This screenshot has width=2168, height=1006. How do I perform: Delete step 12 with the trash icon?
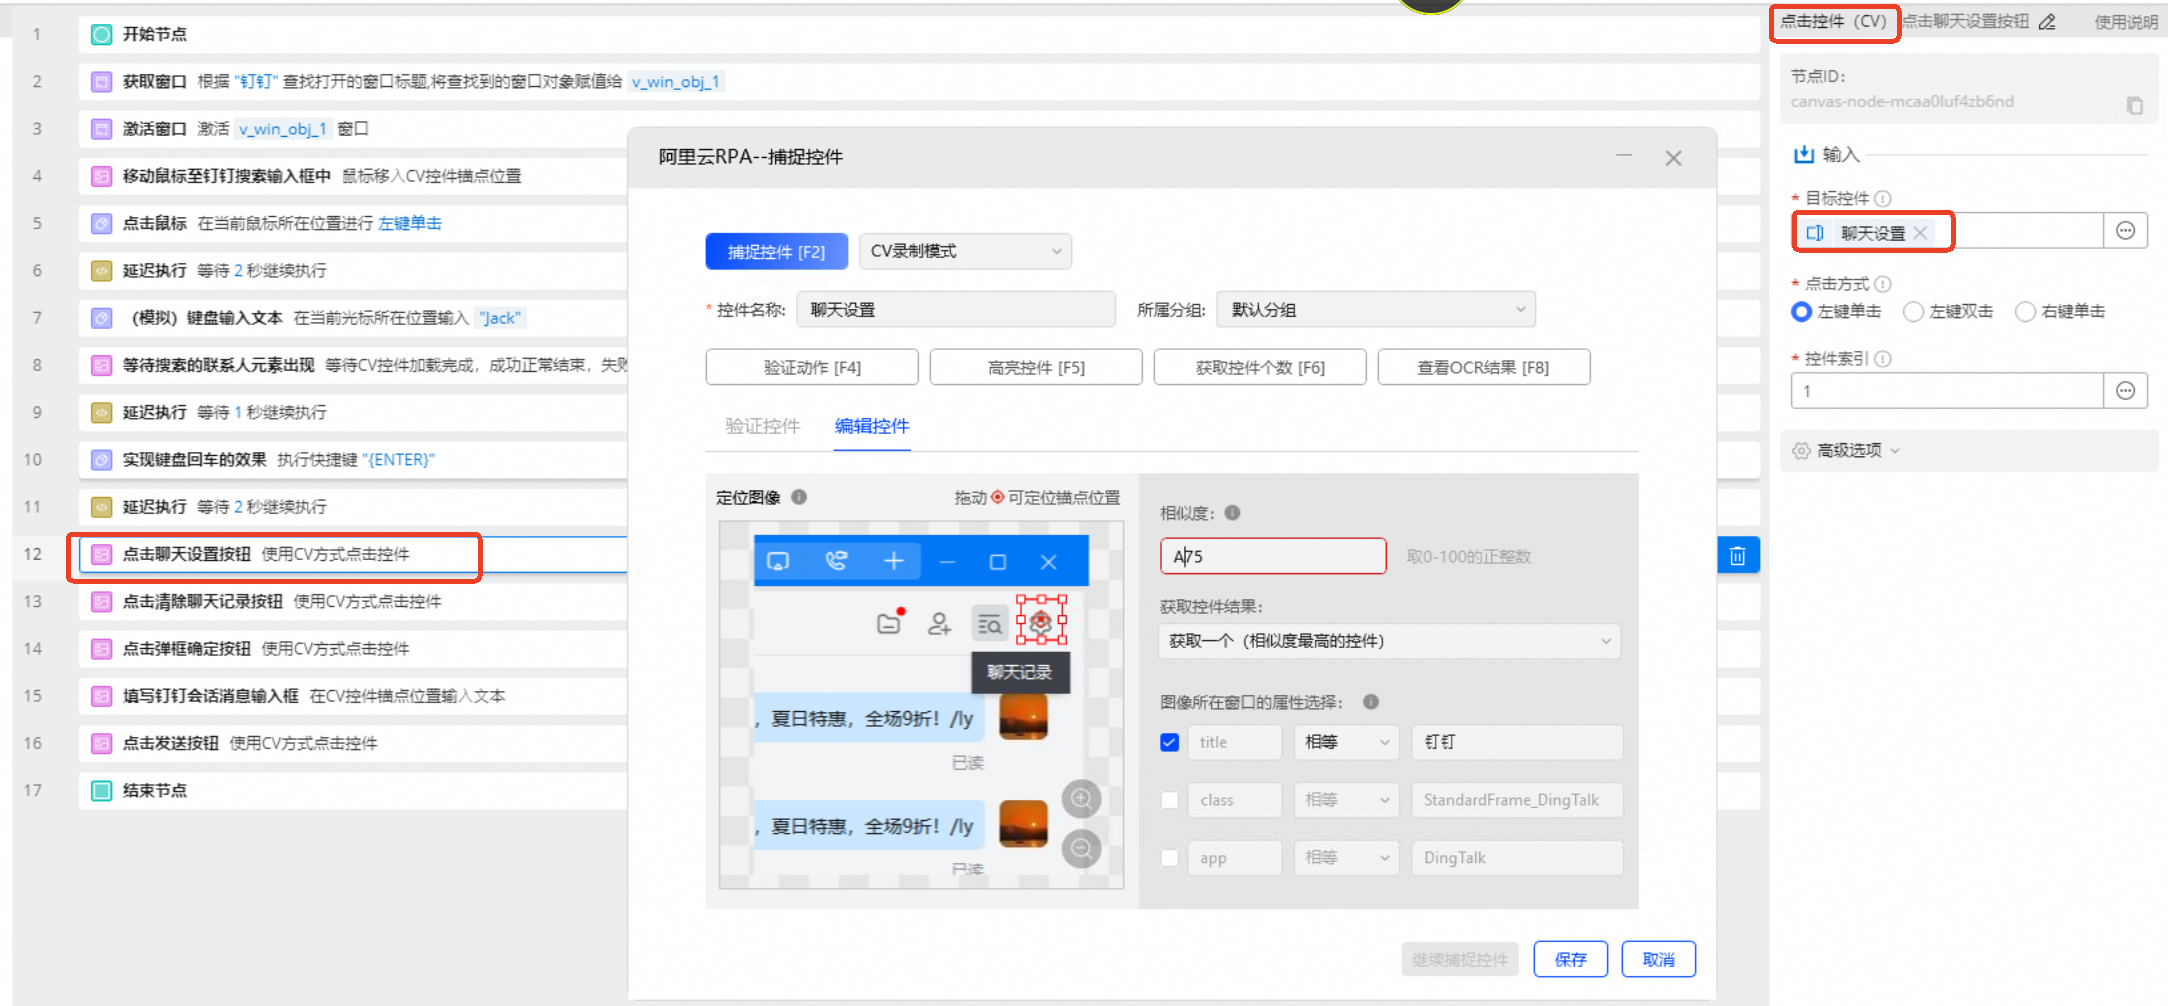coord(1738,556)
